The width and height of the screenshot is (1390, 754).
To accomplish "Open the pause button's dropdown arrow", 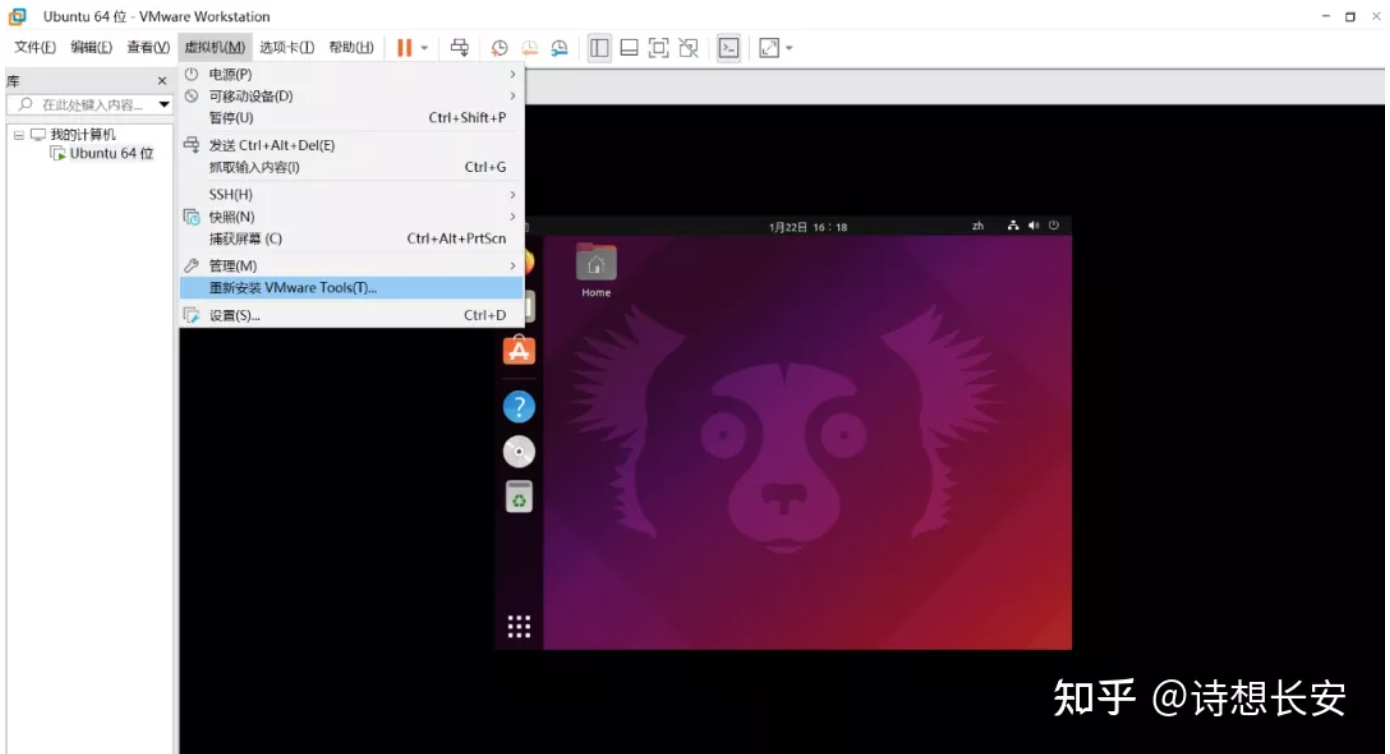I will coord(423,47).
